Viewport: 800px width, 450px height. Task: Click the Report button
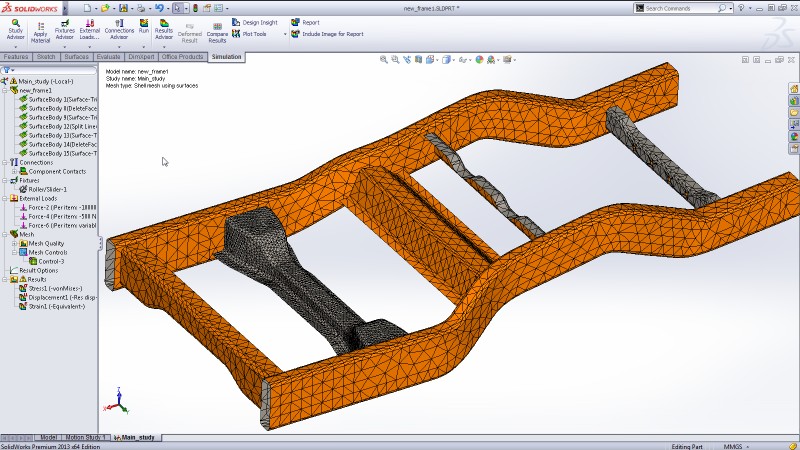click(310, 21)
